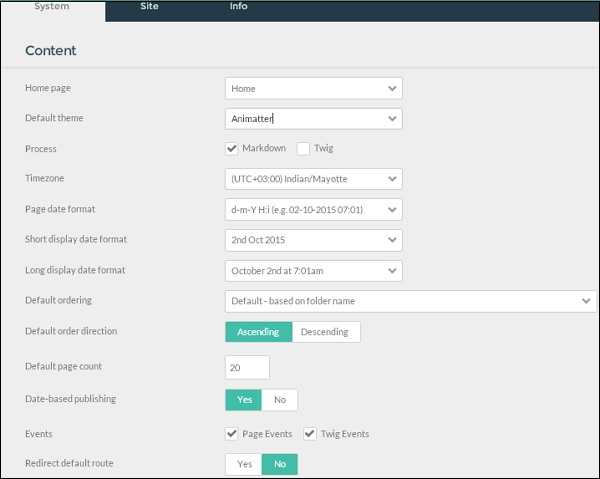600x479 pixels.
Task: Switch to the Info tab
Action: pos(238,8)
